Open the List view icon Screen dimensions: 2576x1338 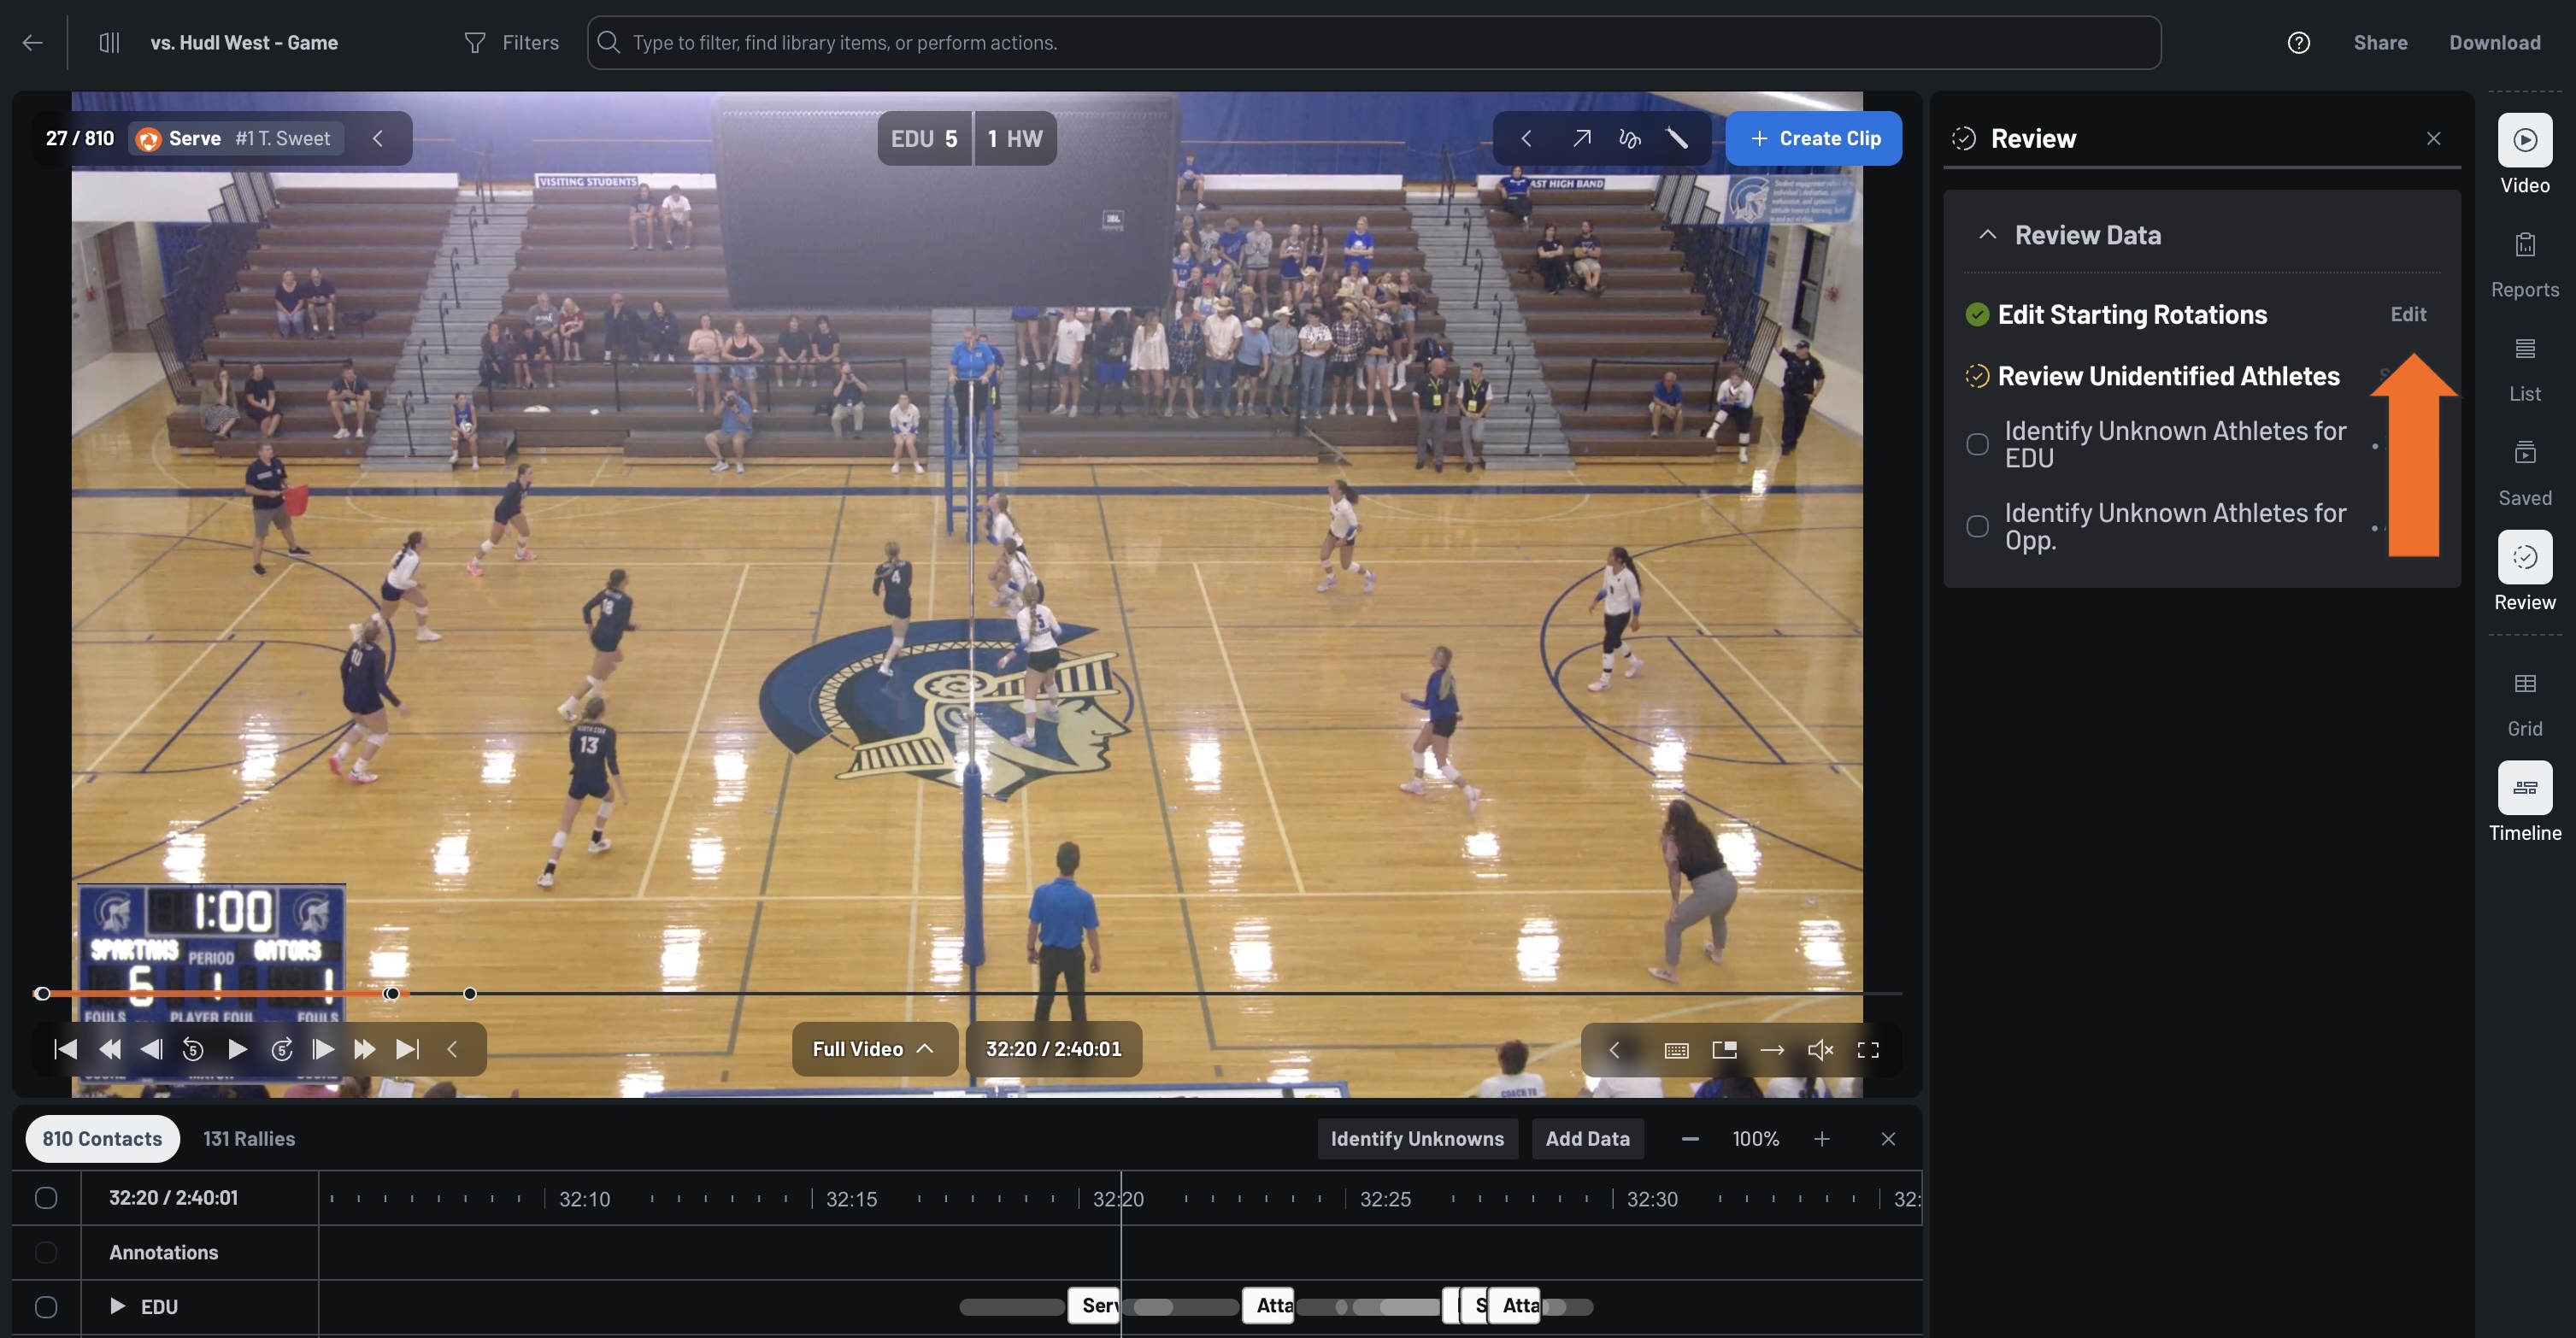[x=2524, y=349]
